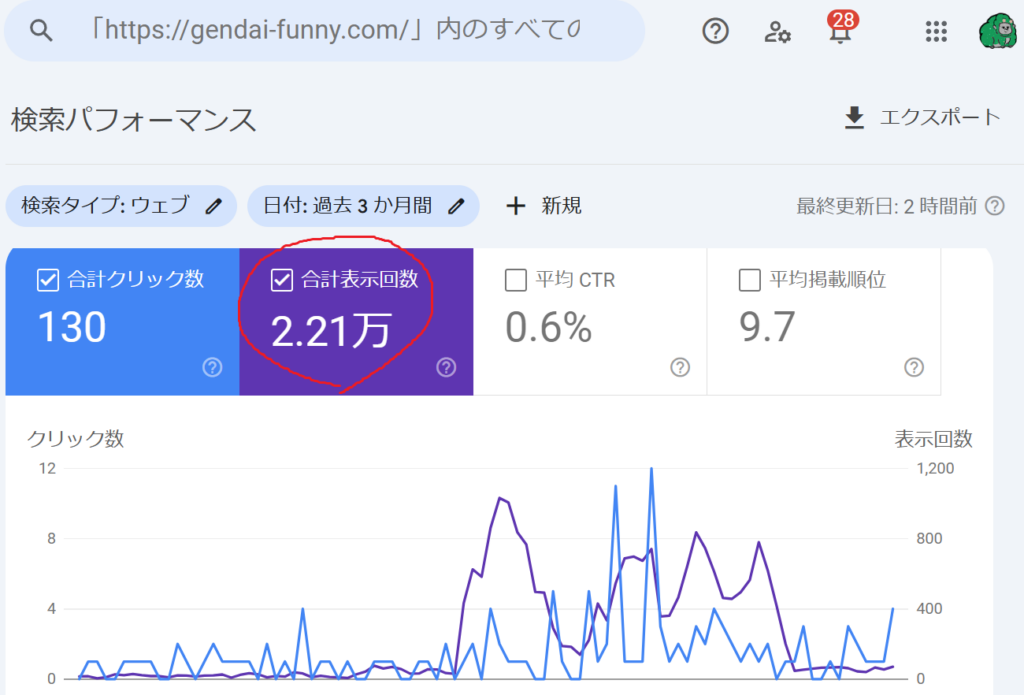Viewport: 1024px width, 695px height.
Task: Open notifications bell with 28 badge
Action: (x=840, y=32)
